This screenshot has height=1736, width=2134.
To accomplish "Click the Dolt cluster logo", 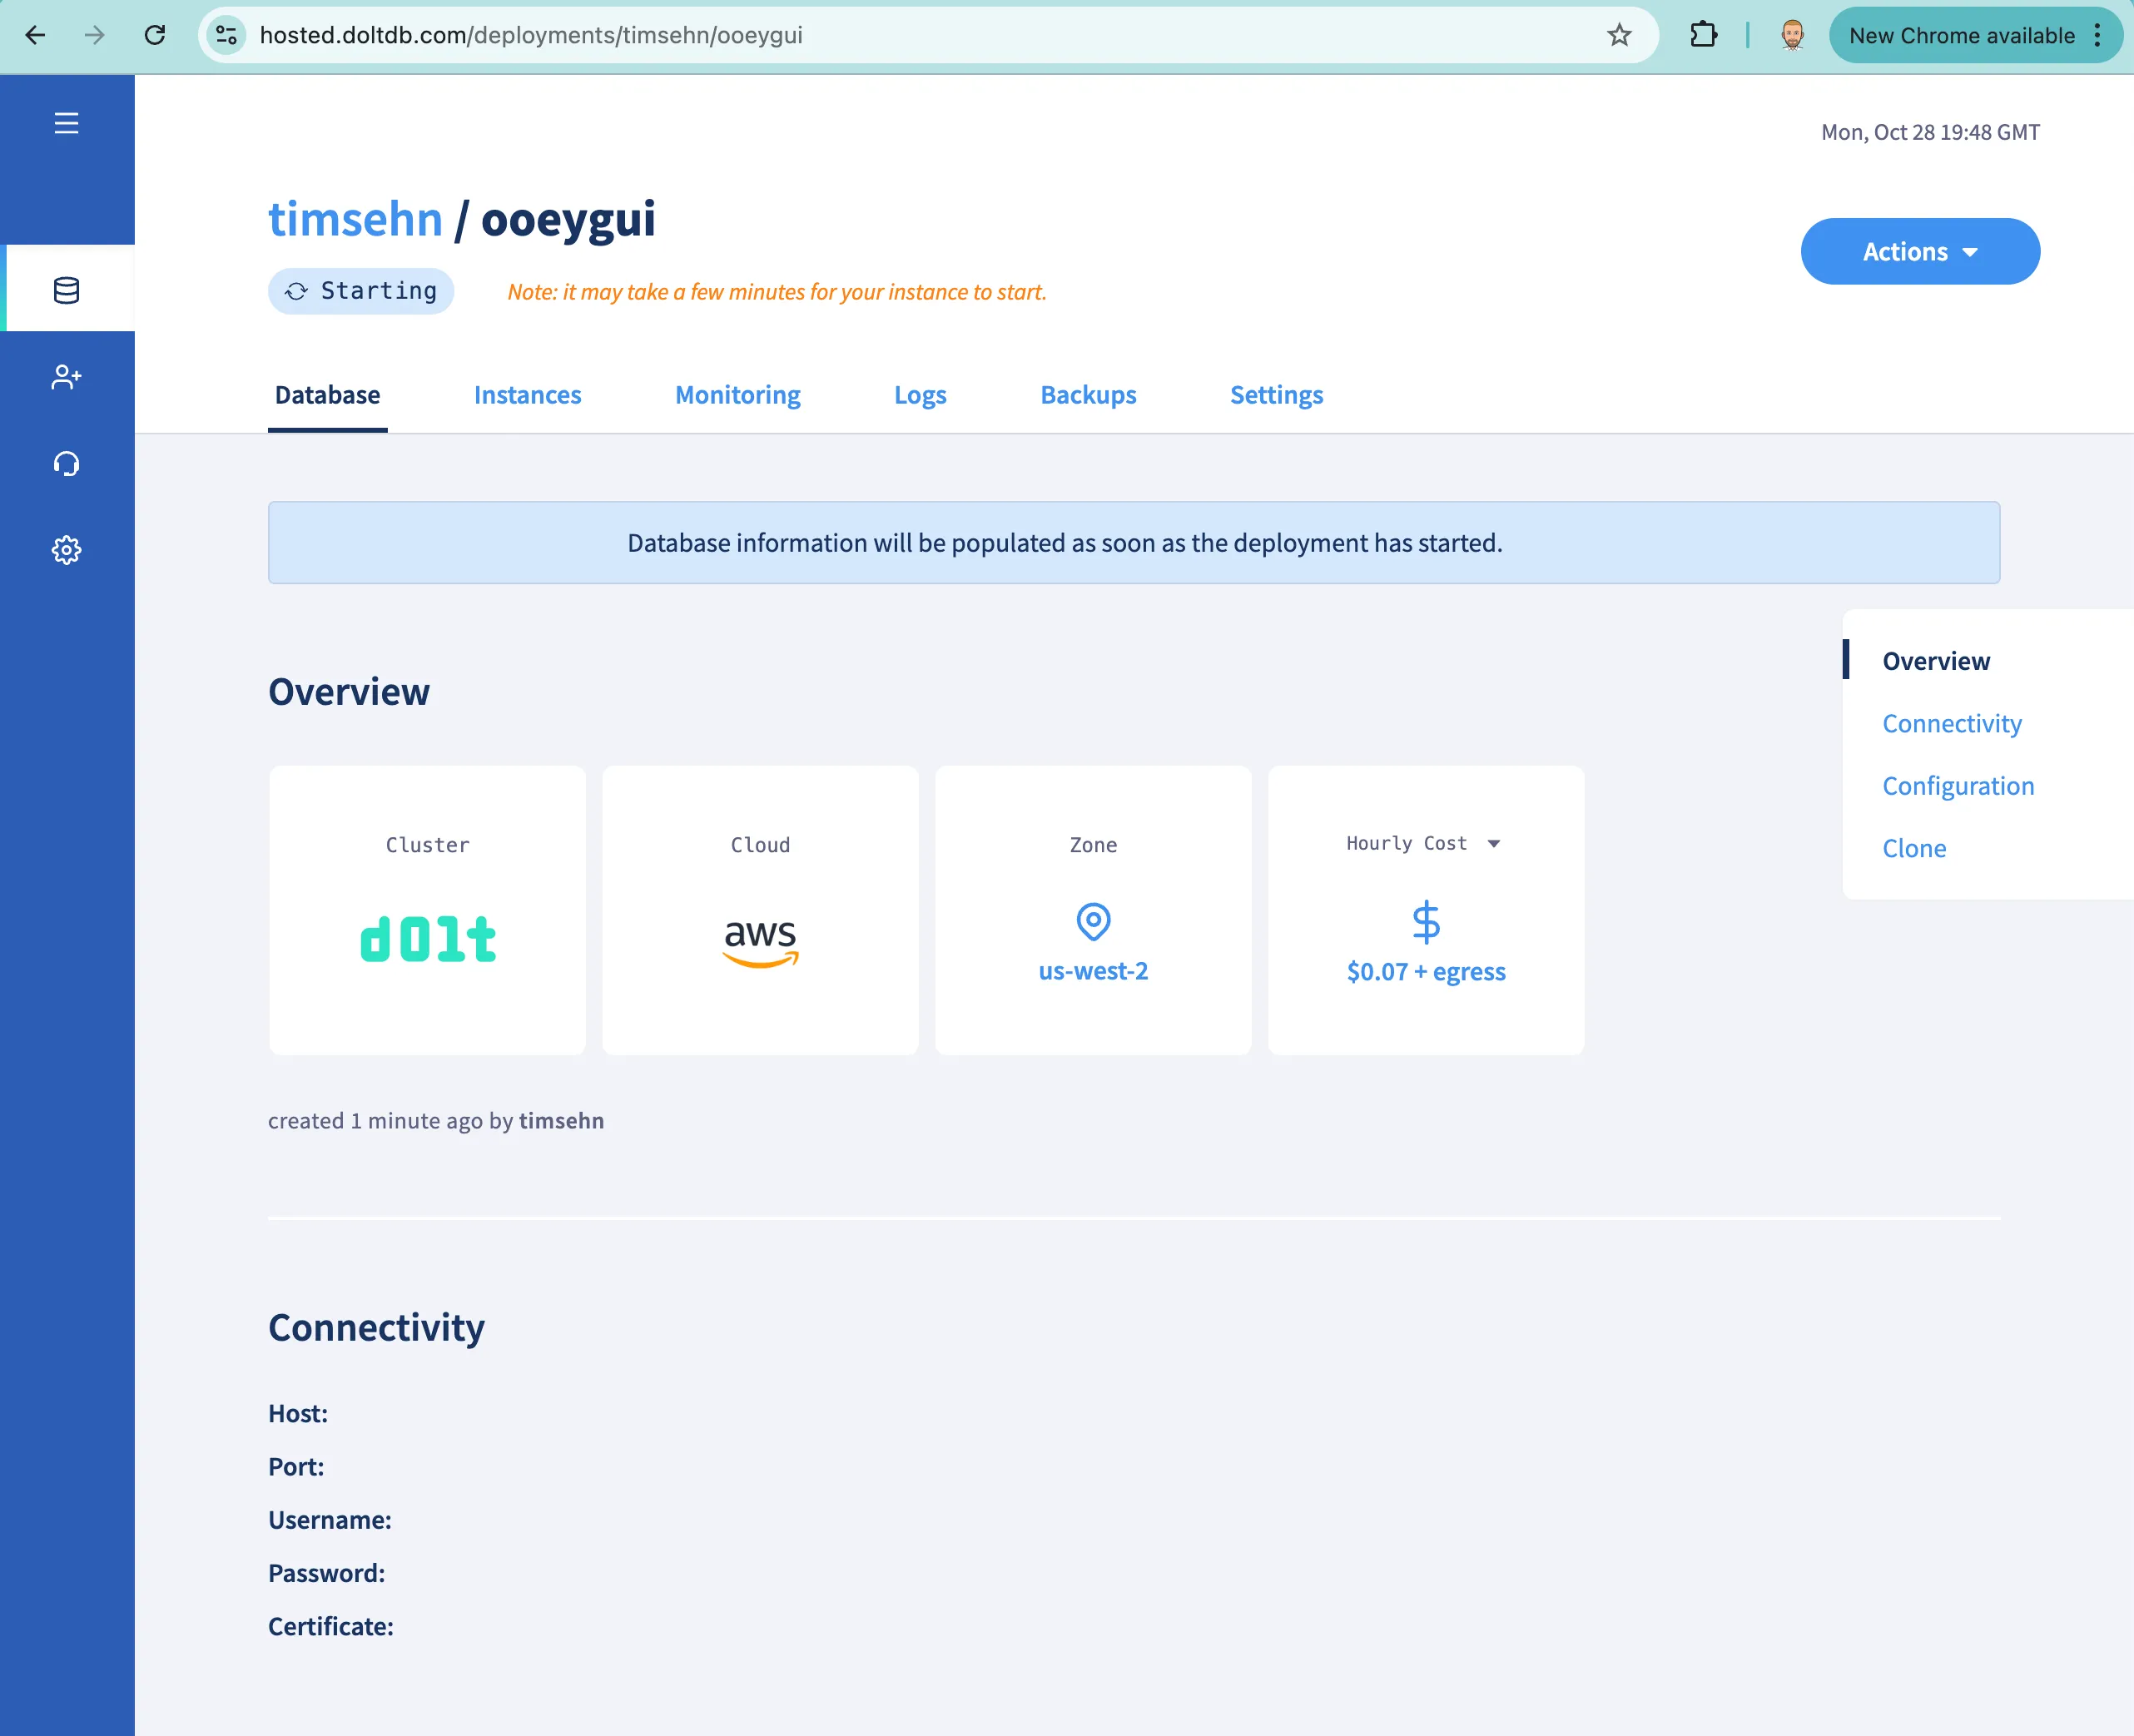I will 427,938.
